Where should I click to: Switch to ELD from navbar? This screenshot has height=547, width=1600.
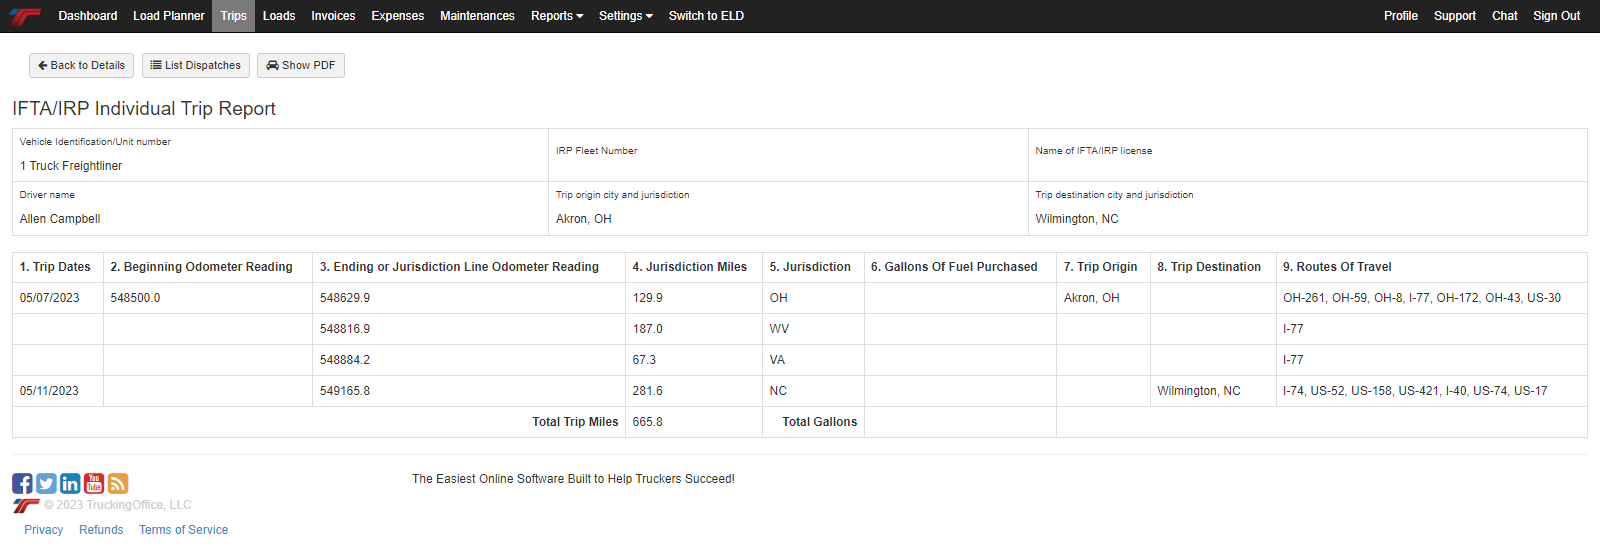[x=706, y=16]
